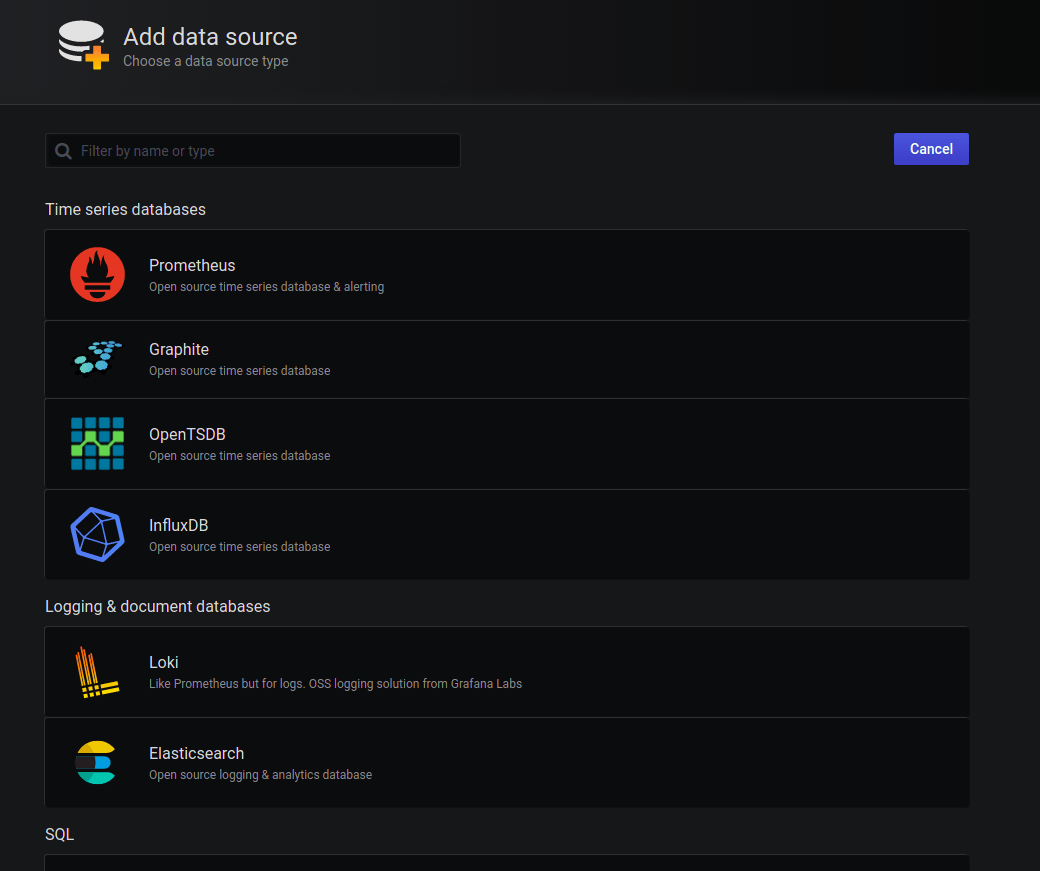Viewport: 1040px width, 871px height.
Task: Click 'Open source time series database & alerting' description
Action: (x=267, y=287)
